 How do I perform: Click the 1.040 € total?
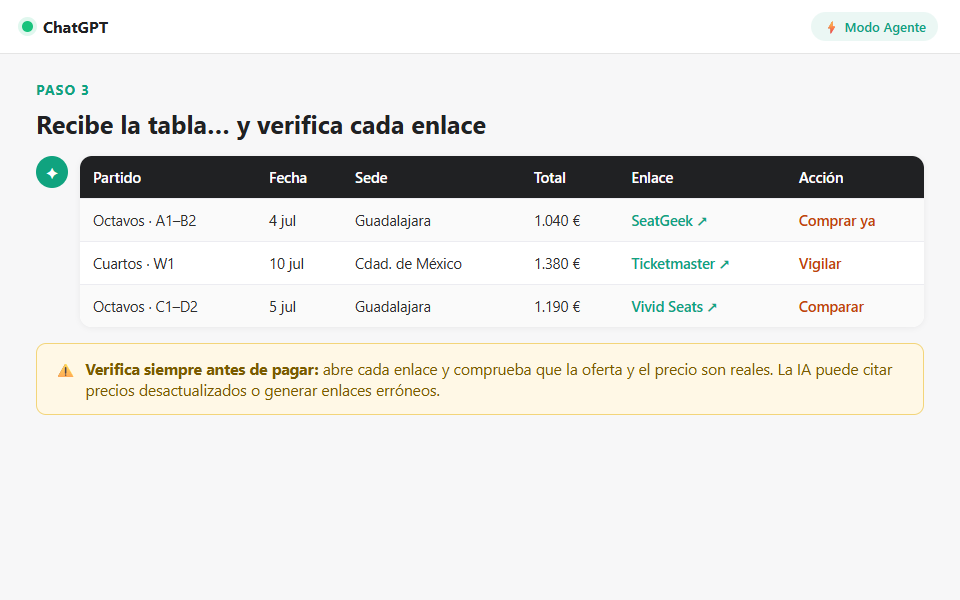coord(557,221)
